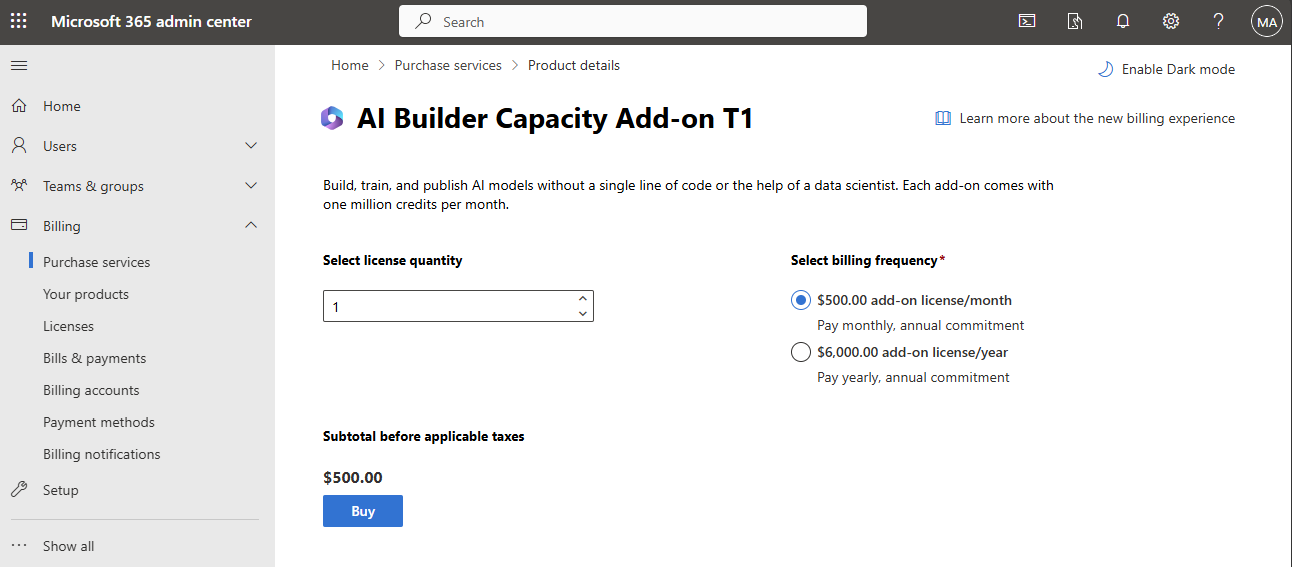Image resolution: width=1292 pixels, height=567 pixels.
Task: Open the settings gear
Action: (x=1171, y=21)
